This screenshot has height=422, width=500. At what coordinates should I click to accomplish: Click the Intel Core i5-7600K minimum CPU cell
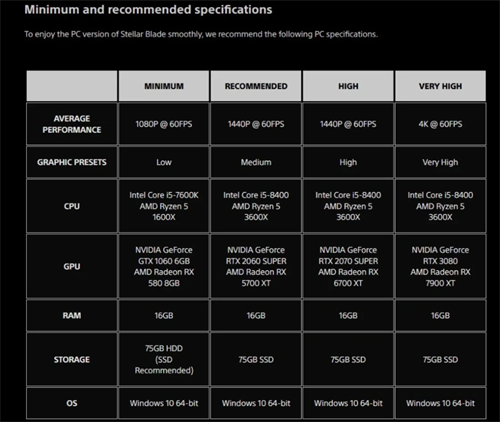[164, 206]
